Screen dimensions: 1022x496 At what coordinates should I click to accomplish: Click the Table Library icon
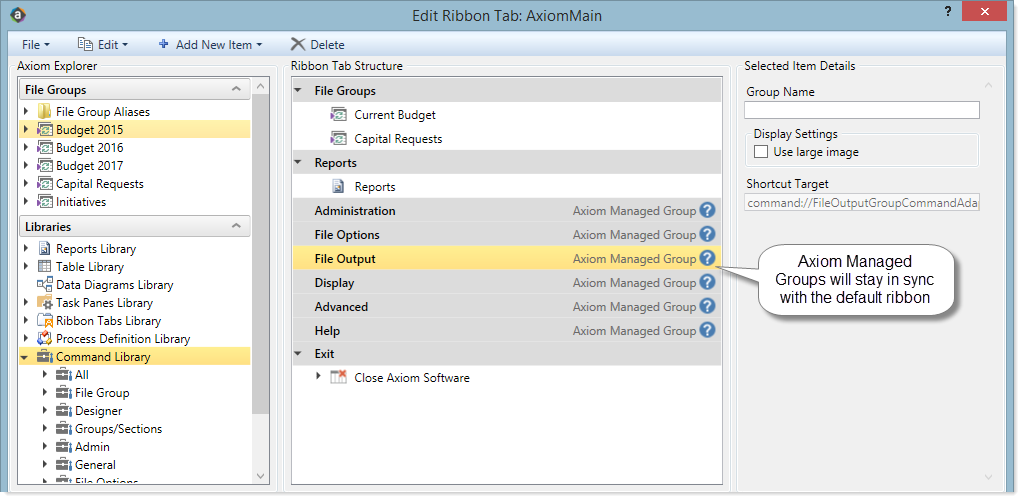coord(45,267)
